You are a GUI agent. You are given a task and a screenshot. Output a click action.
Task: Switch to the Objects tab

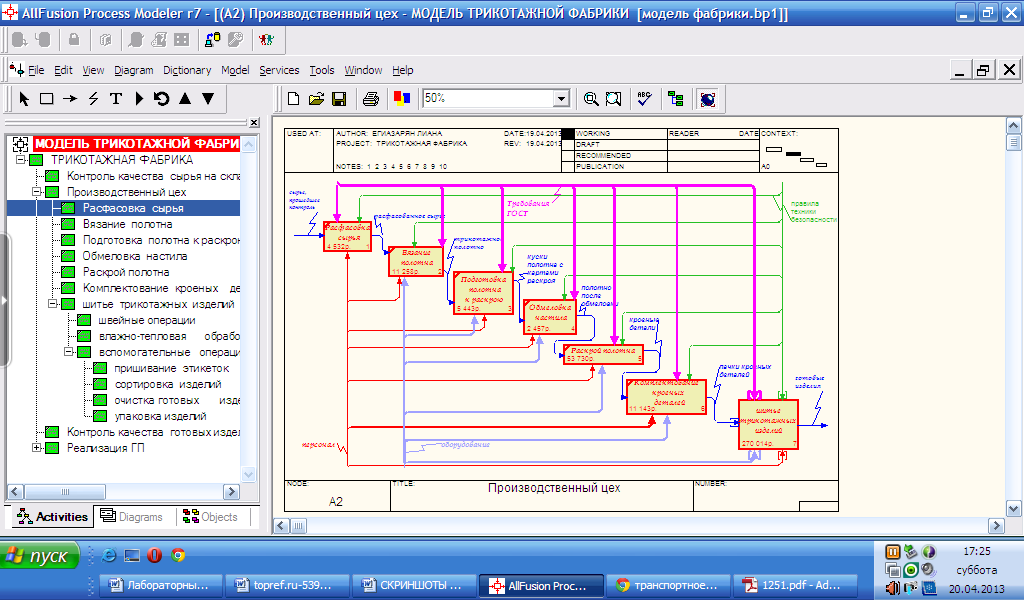coord(210,516)
